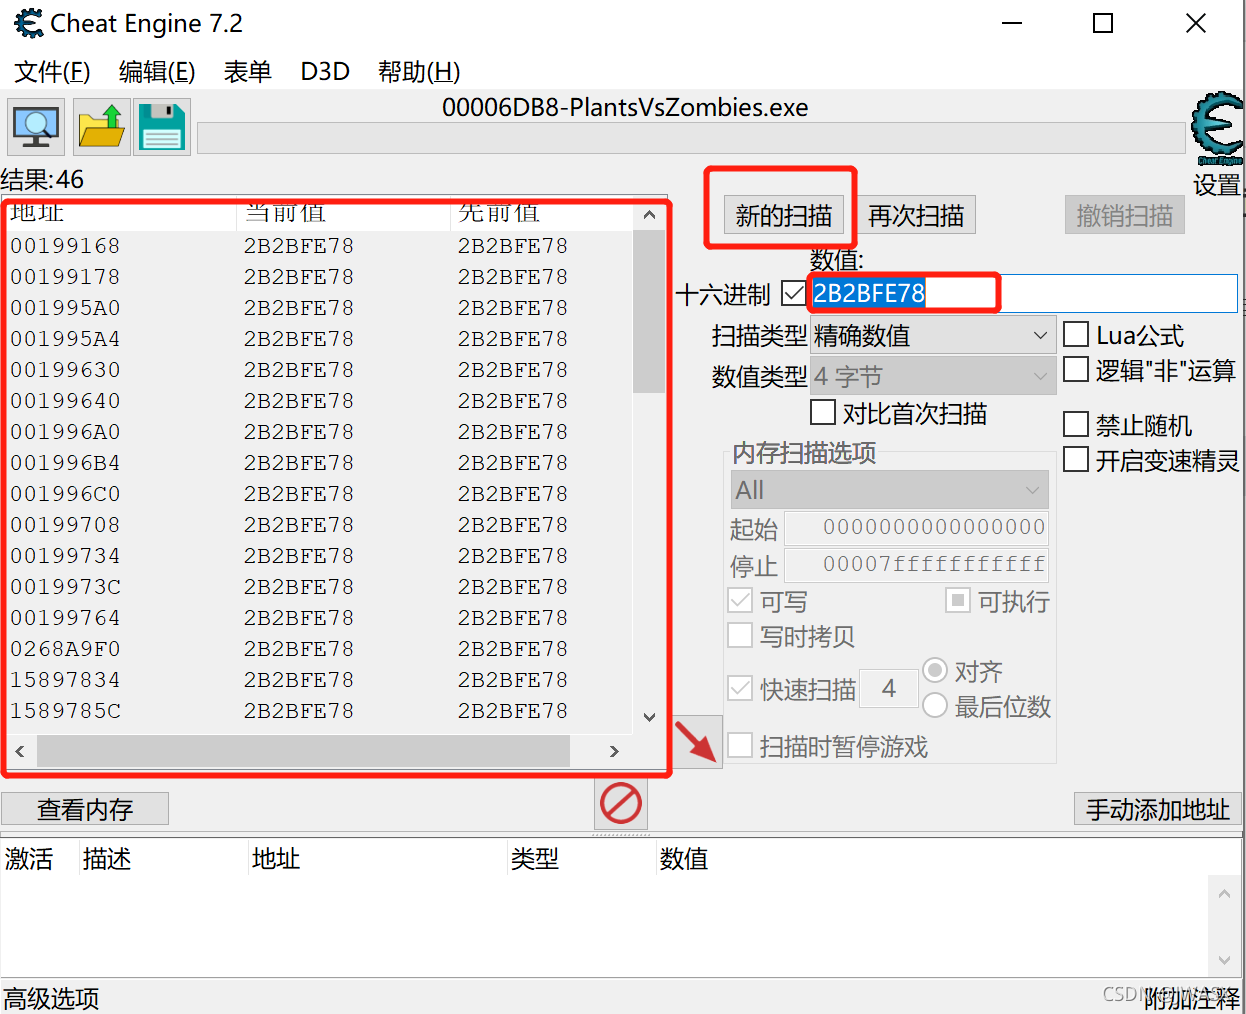1246x1014 pixels.
Task: Check 对比首次扫描 option
Action: pyautogui.click(x=823, y=412)
